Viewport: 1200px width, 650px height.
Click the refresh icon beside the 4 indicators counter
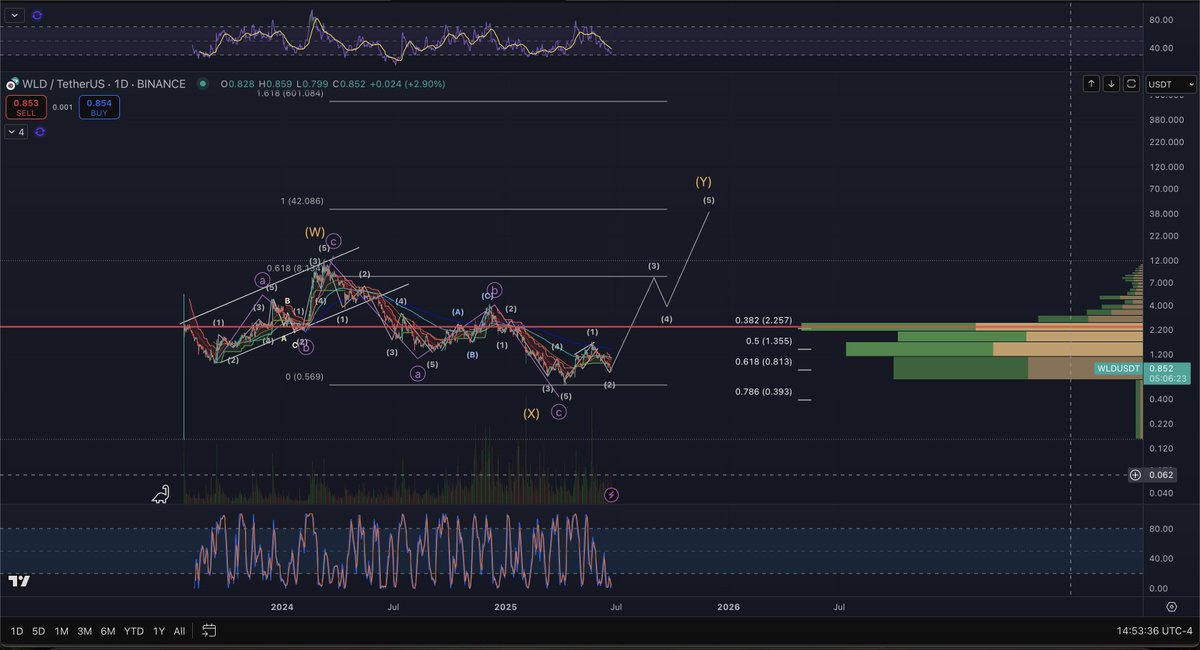(42, 132)
